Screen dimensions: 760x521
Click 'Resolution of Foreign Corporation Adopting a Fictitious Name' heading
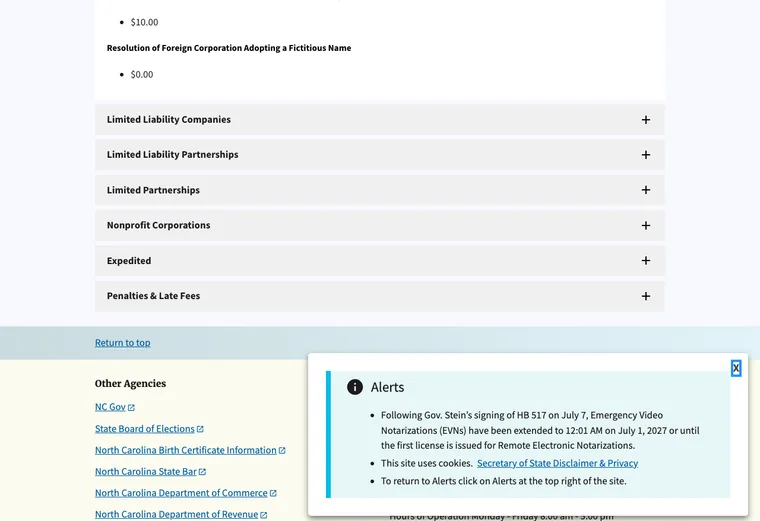229,48
